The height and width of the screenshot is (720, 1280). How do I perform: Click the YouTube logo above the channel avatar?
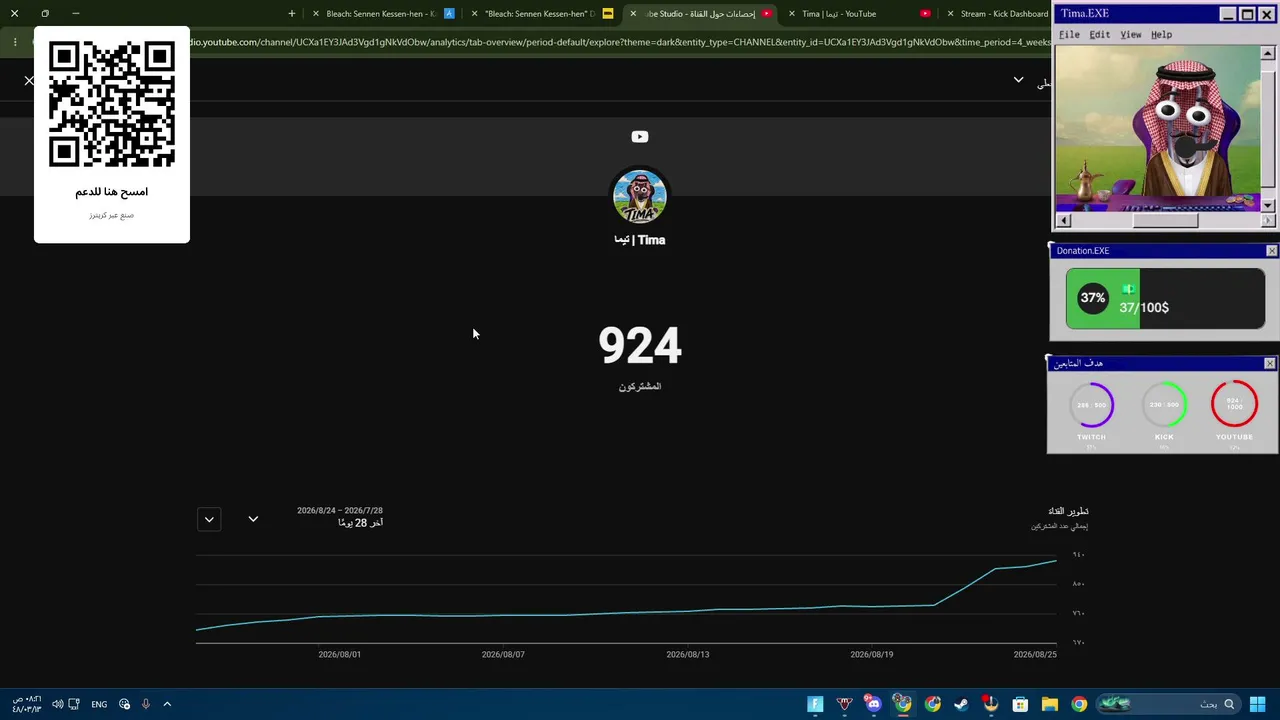[640, 137]
